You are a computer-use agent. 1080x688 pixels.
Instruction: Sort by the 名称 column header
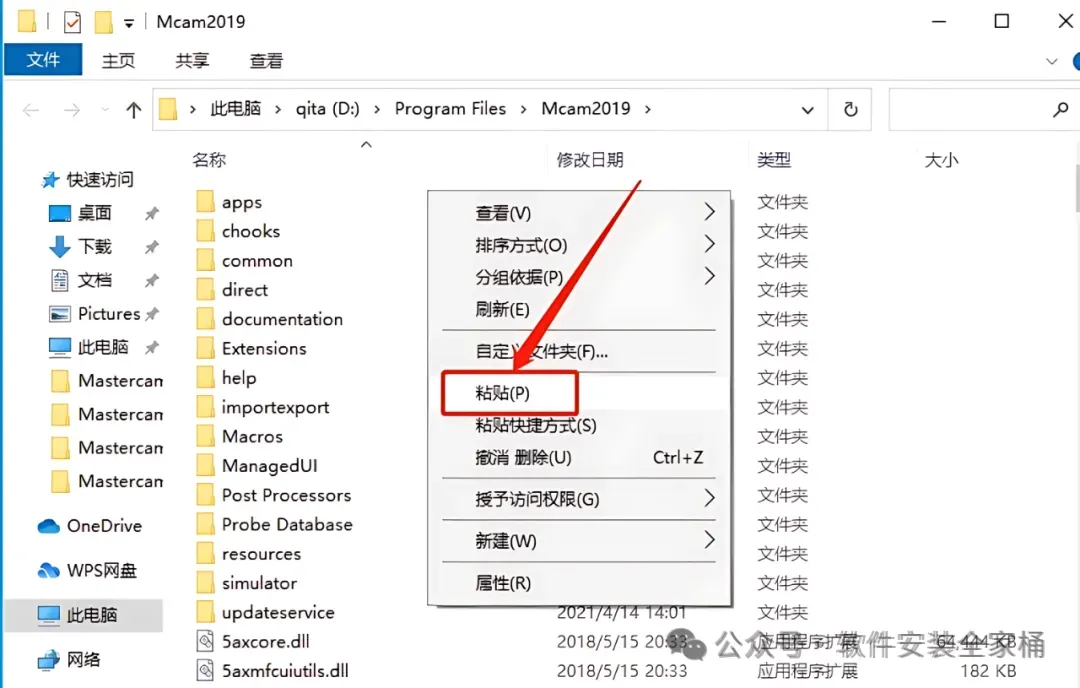tap(209, 160)
